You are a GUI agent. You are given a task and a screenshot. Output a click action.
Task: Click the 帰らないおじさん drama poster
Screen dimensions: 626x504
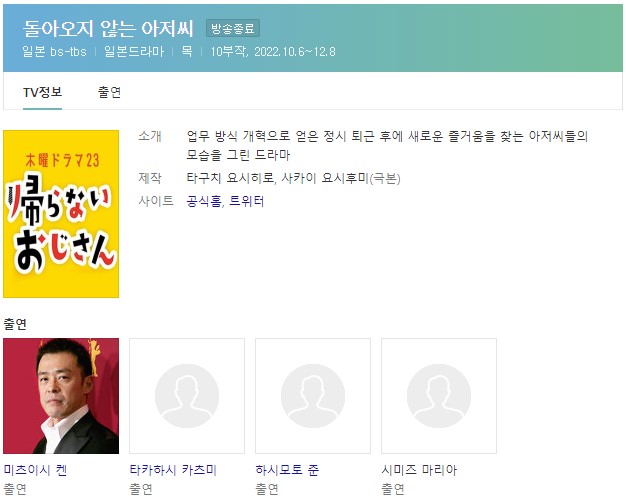click(61, 214)
